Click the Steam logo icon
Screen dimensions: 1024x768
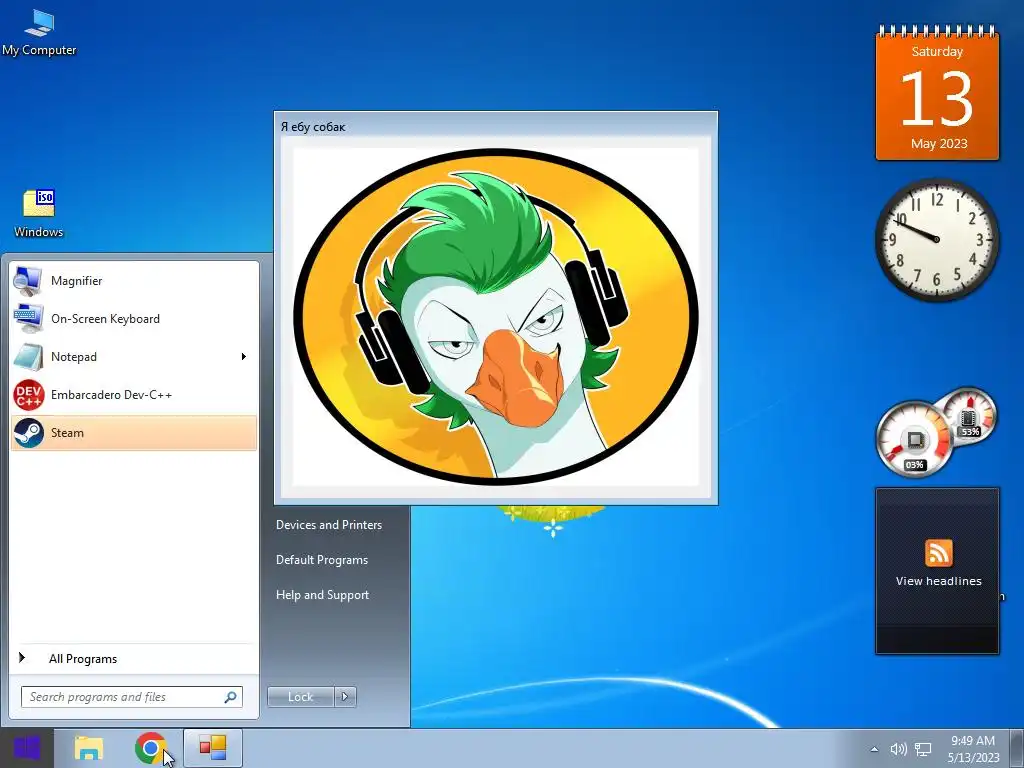(28, 432)
